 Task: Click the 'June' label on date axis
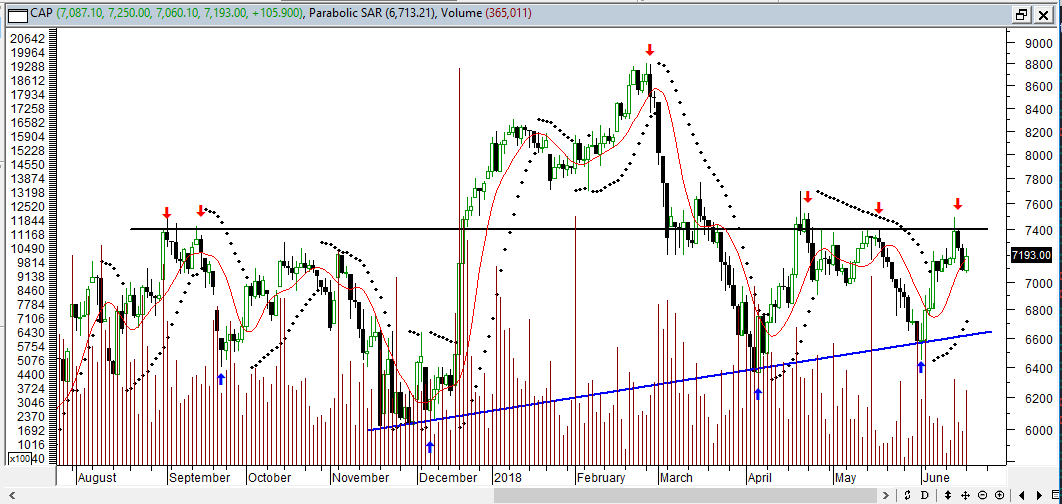tap(937, 478)
